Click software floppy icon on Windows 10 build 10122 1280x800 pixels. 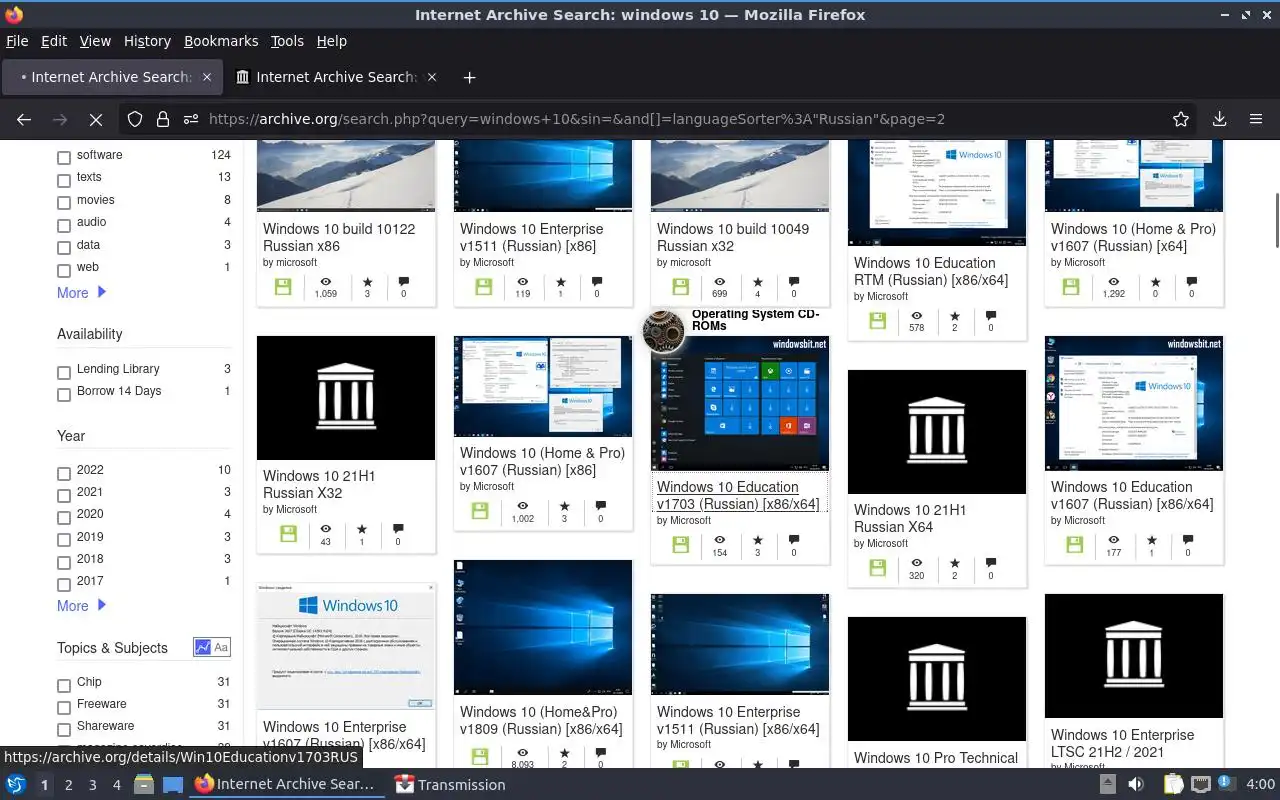(x=283, y=287)
